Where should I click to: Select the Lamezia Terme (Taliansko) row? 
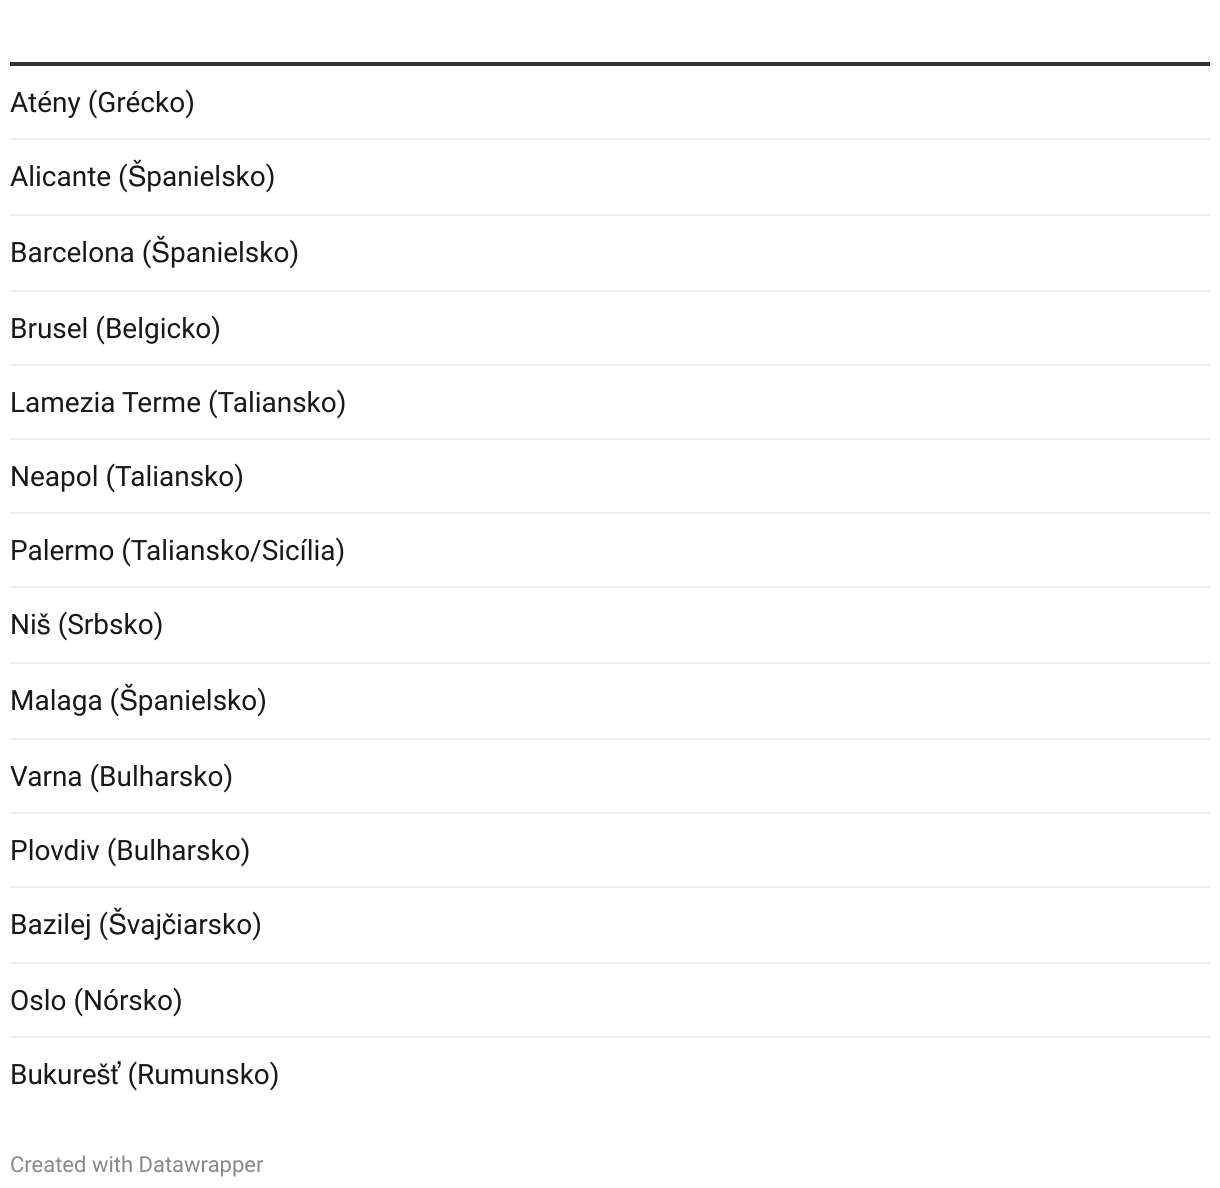[x=610, y=402]
